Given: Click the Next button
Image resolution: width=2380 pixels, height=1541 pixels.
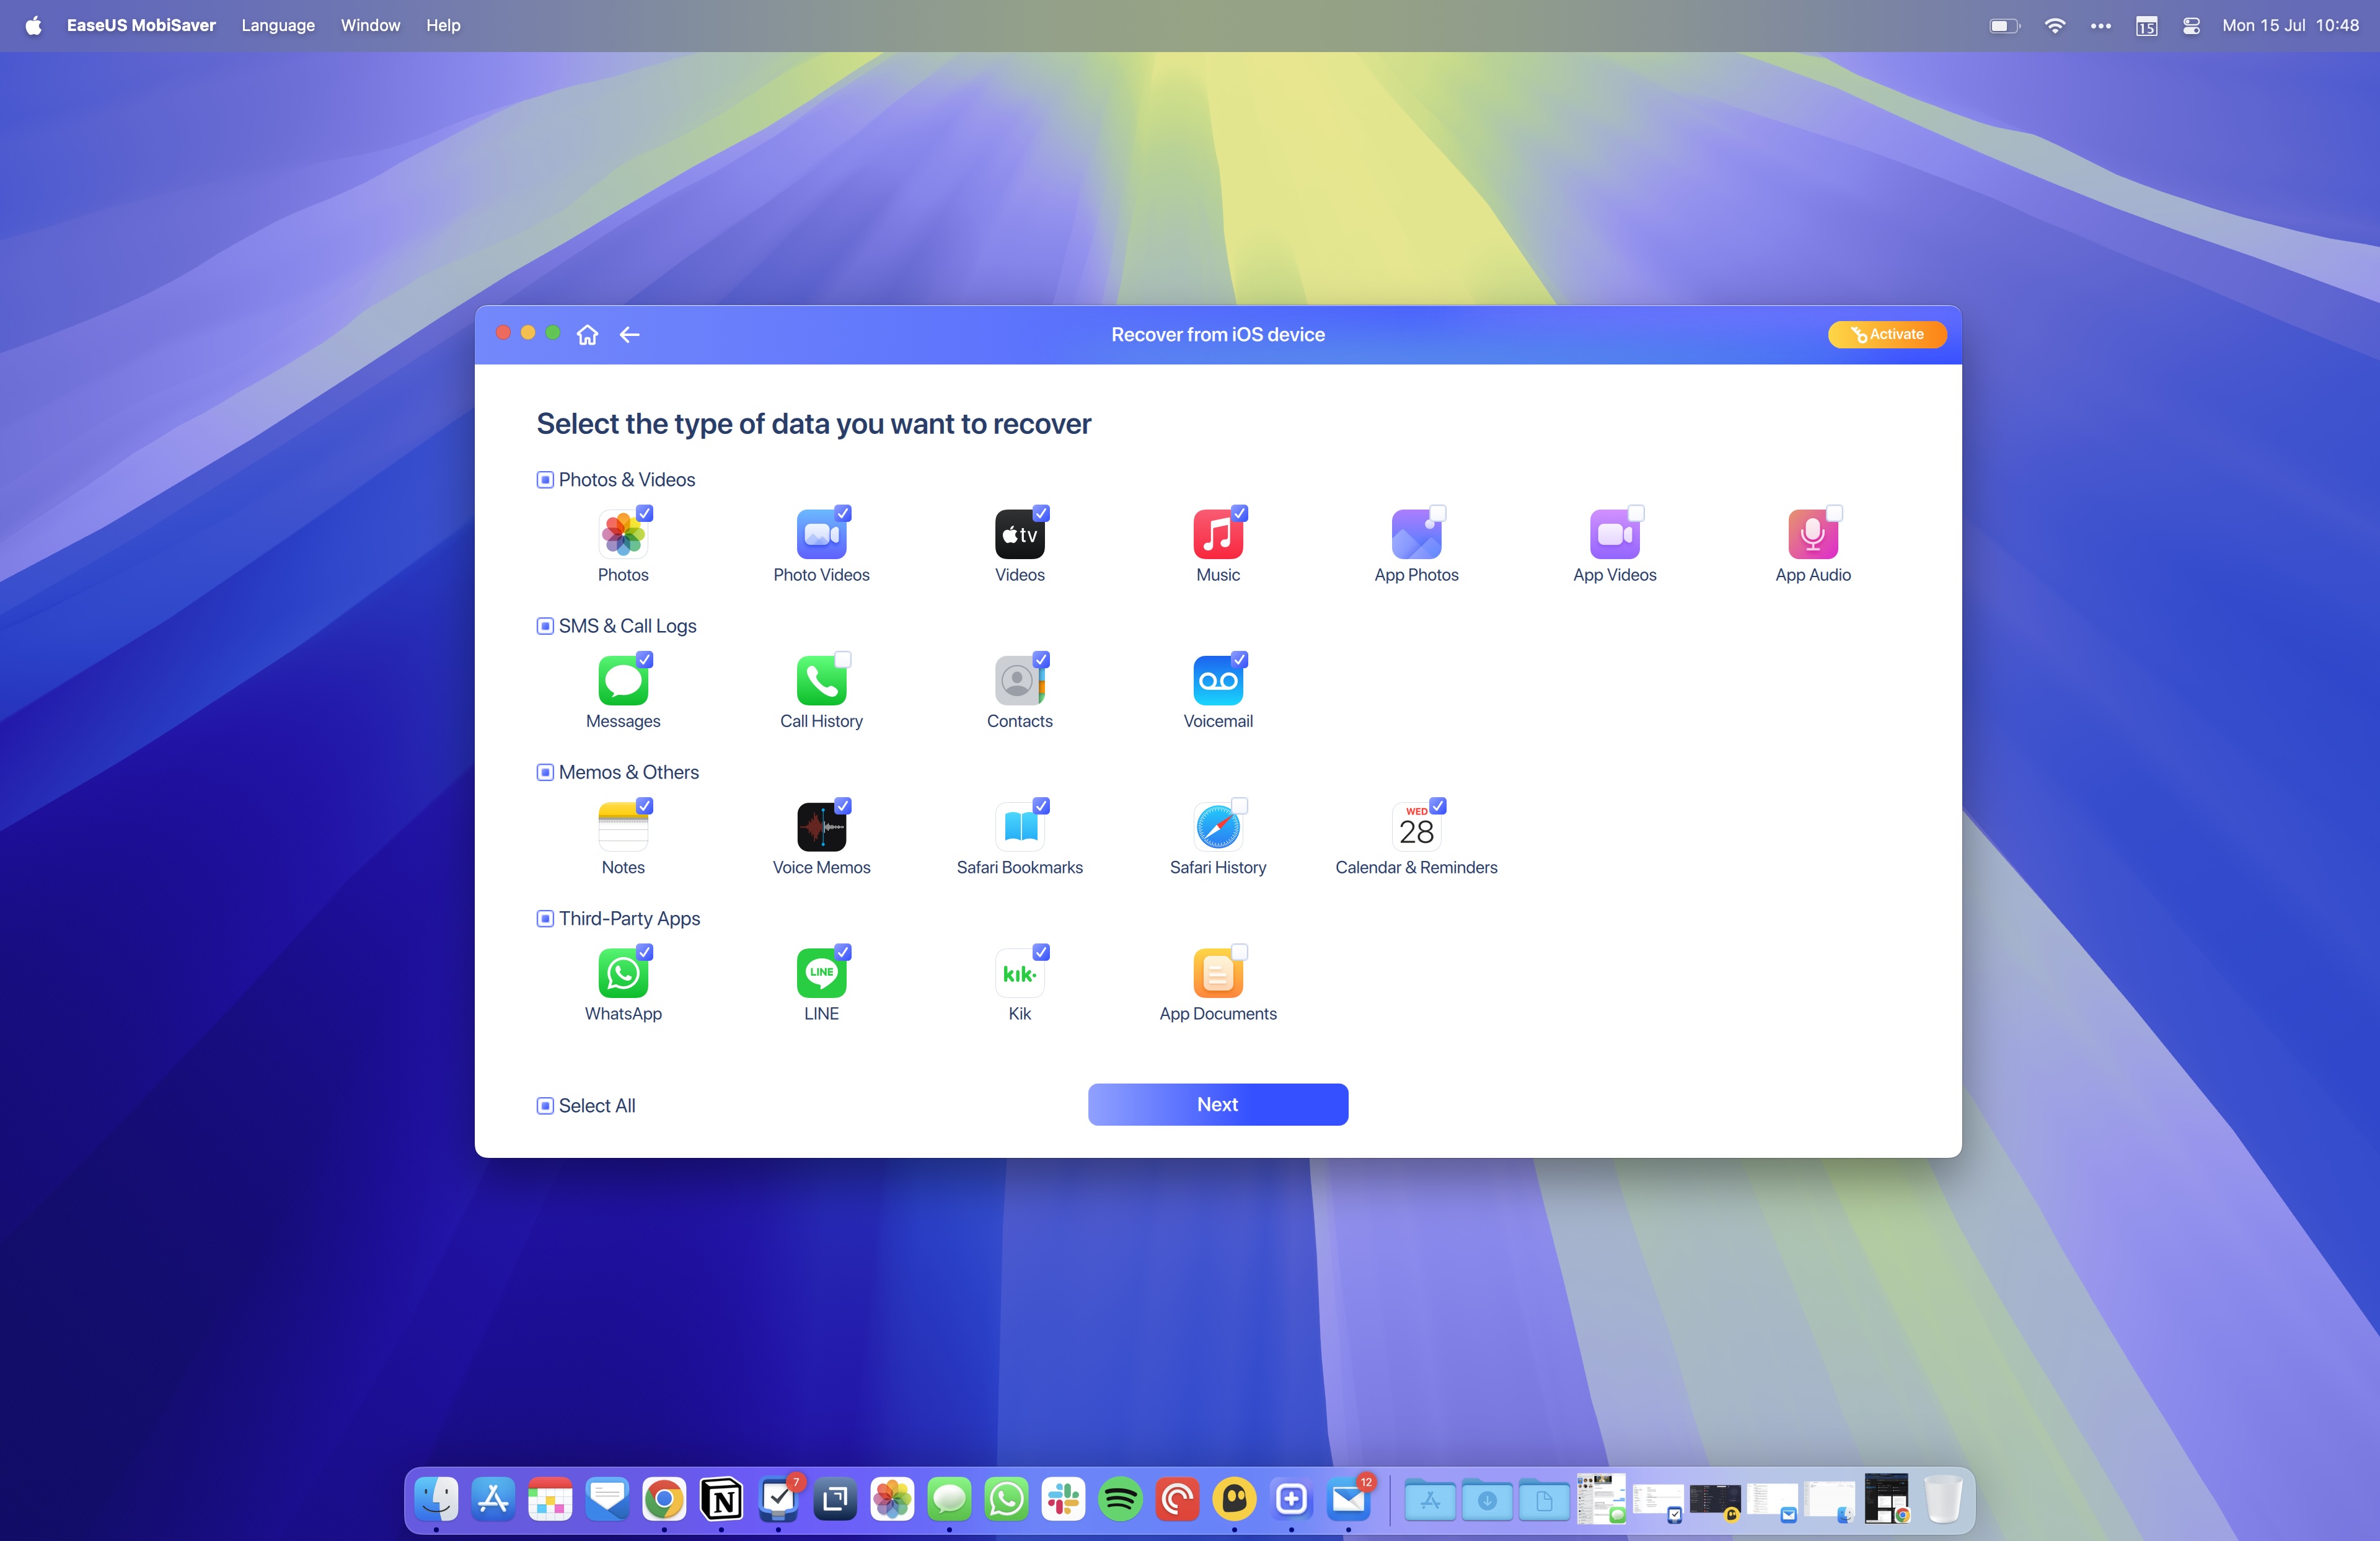Looking at the screenshot, I should pyautogui.click(x=1217, y=1104).
